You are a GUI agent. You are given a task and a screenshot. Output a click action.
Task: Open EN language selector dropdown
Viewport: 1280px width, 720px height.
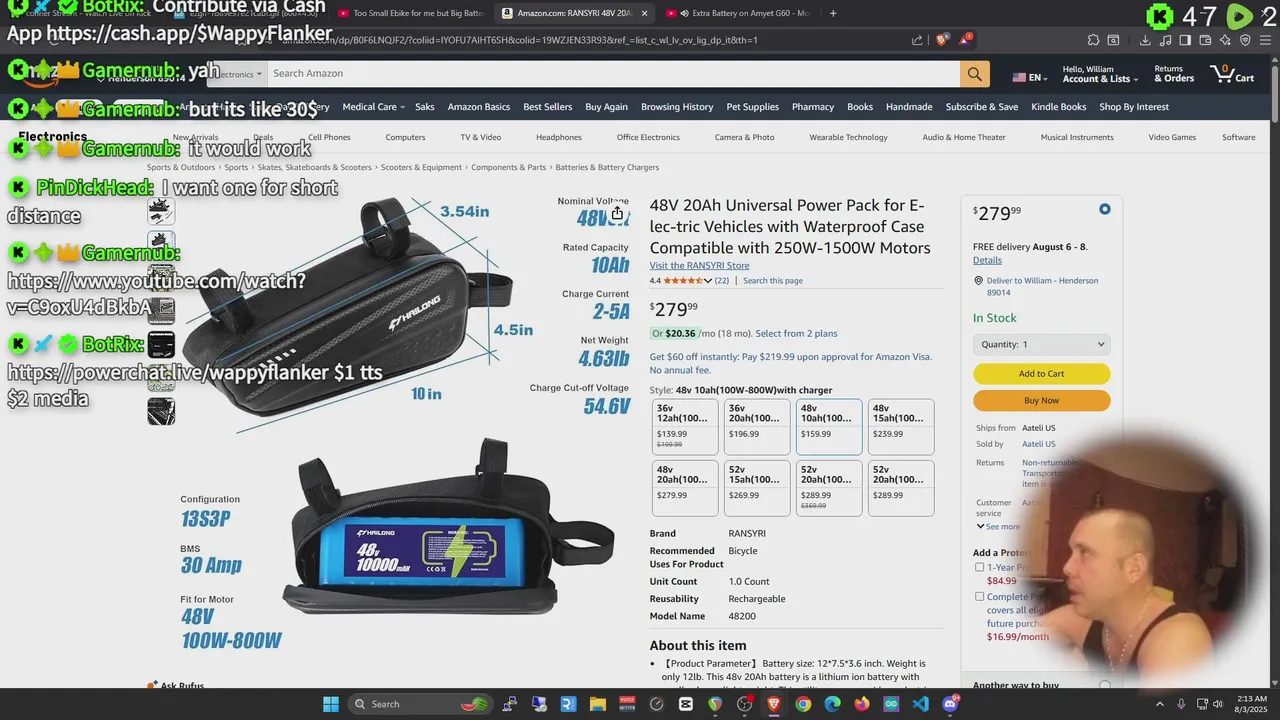(1029, 77)
